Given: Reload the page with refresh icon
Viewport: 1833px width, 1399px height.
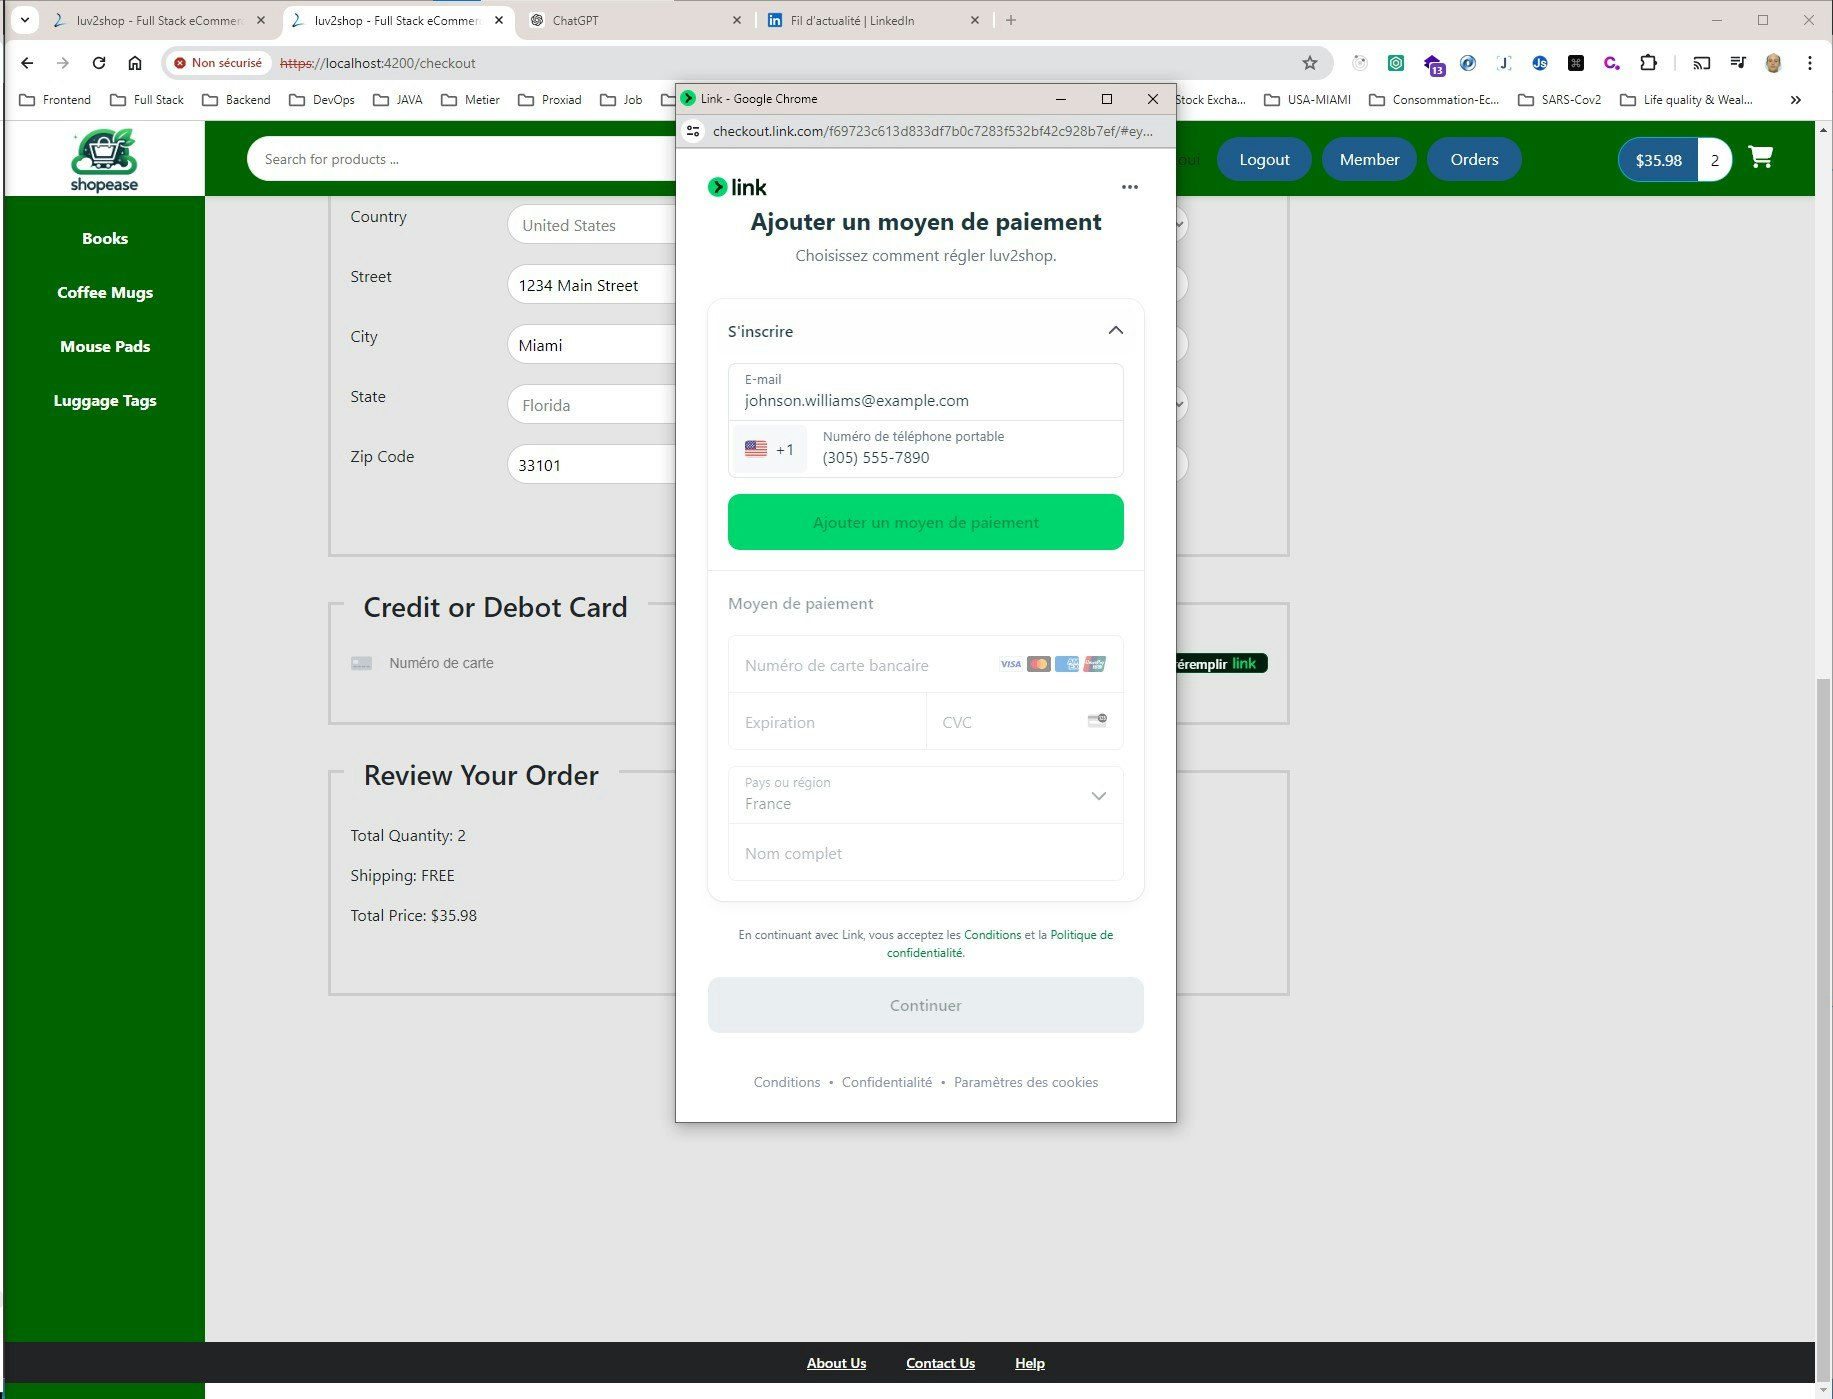Looking at the screenshot, I should [x=99, y=63].
